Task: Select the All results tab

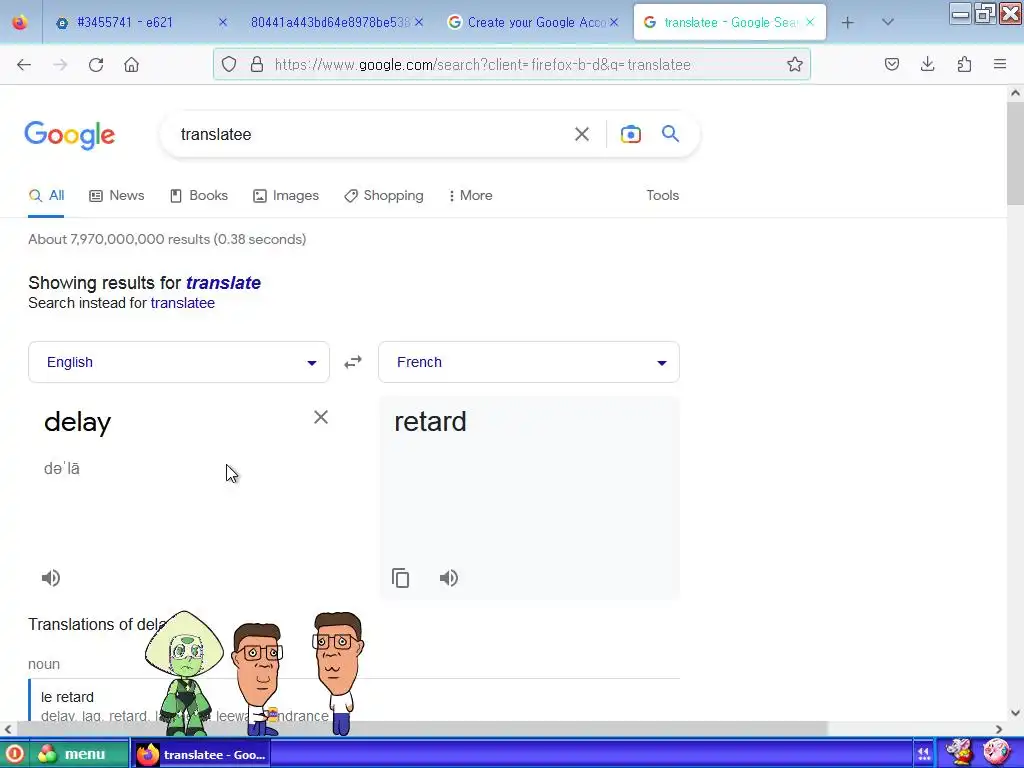Action: 46,195
